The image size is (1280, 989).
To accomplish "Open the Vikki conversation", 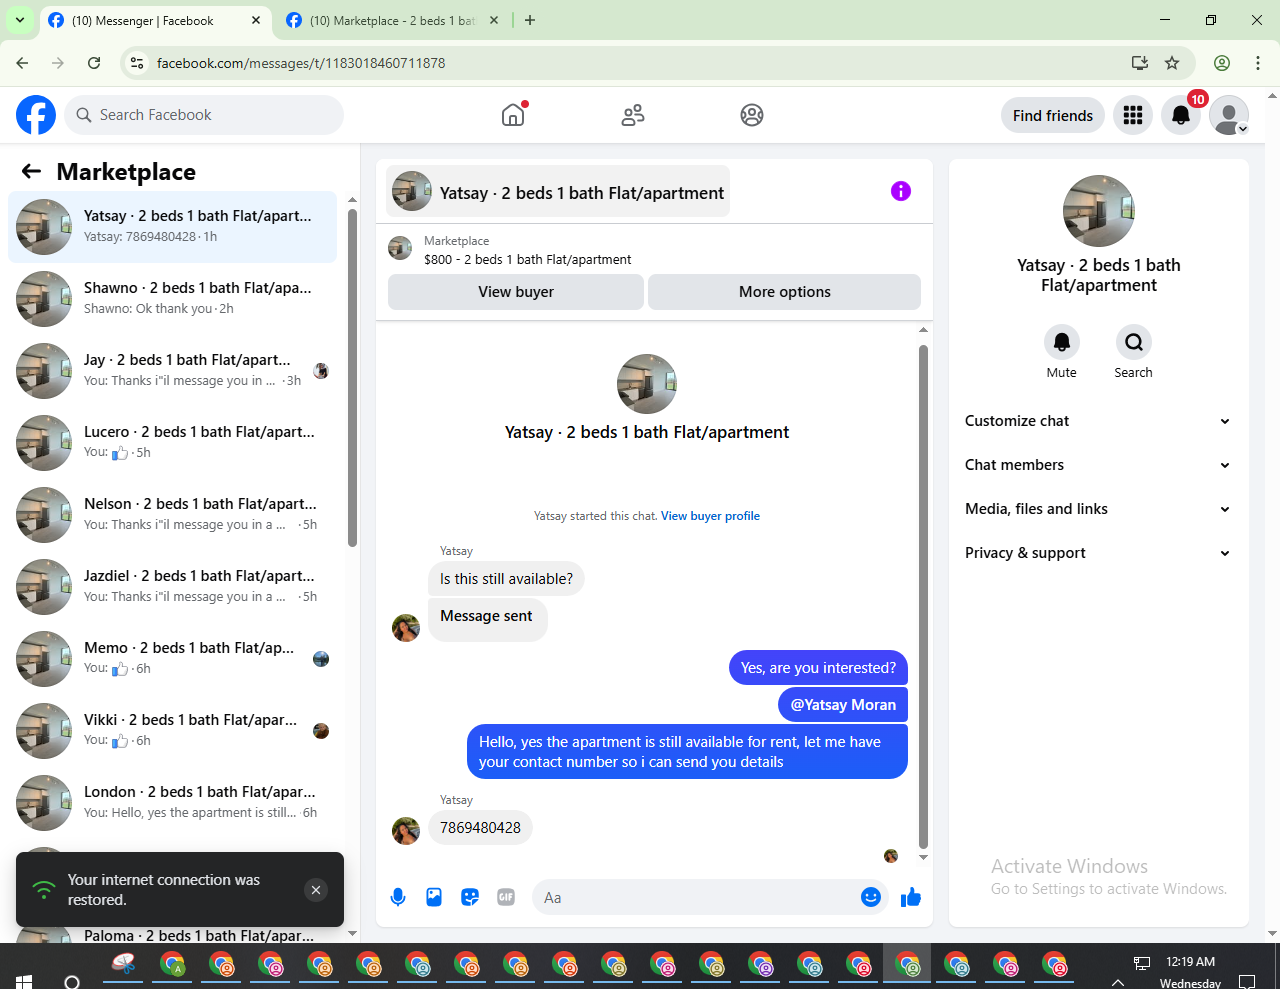I will pos(172,731).
